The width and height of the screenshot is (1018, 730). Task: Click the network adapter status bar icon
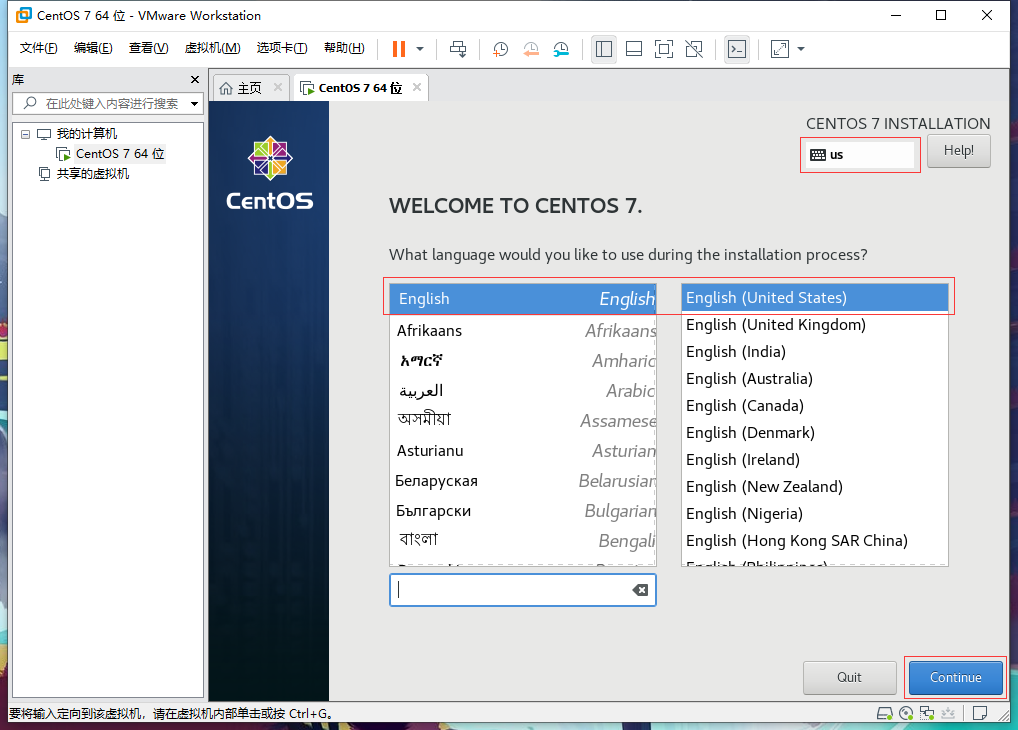click(x=927, y=714)
